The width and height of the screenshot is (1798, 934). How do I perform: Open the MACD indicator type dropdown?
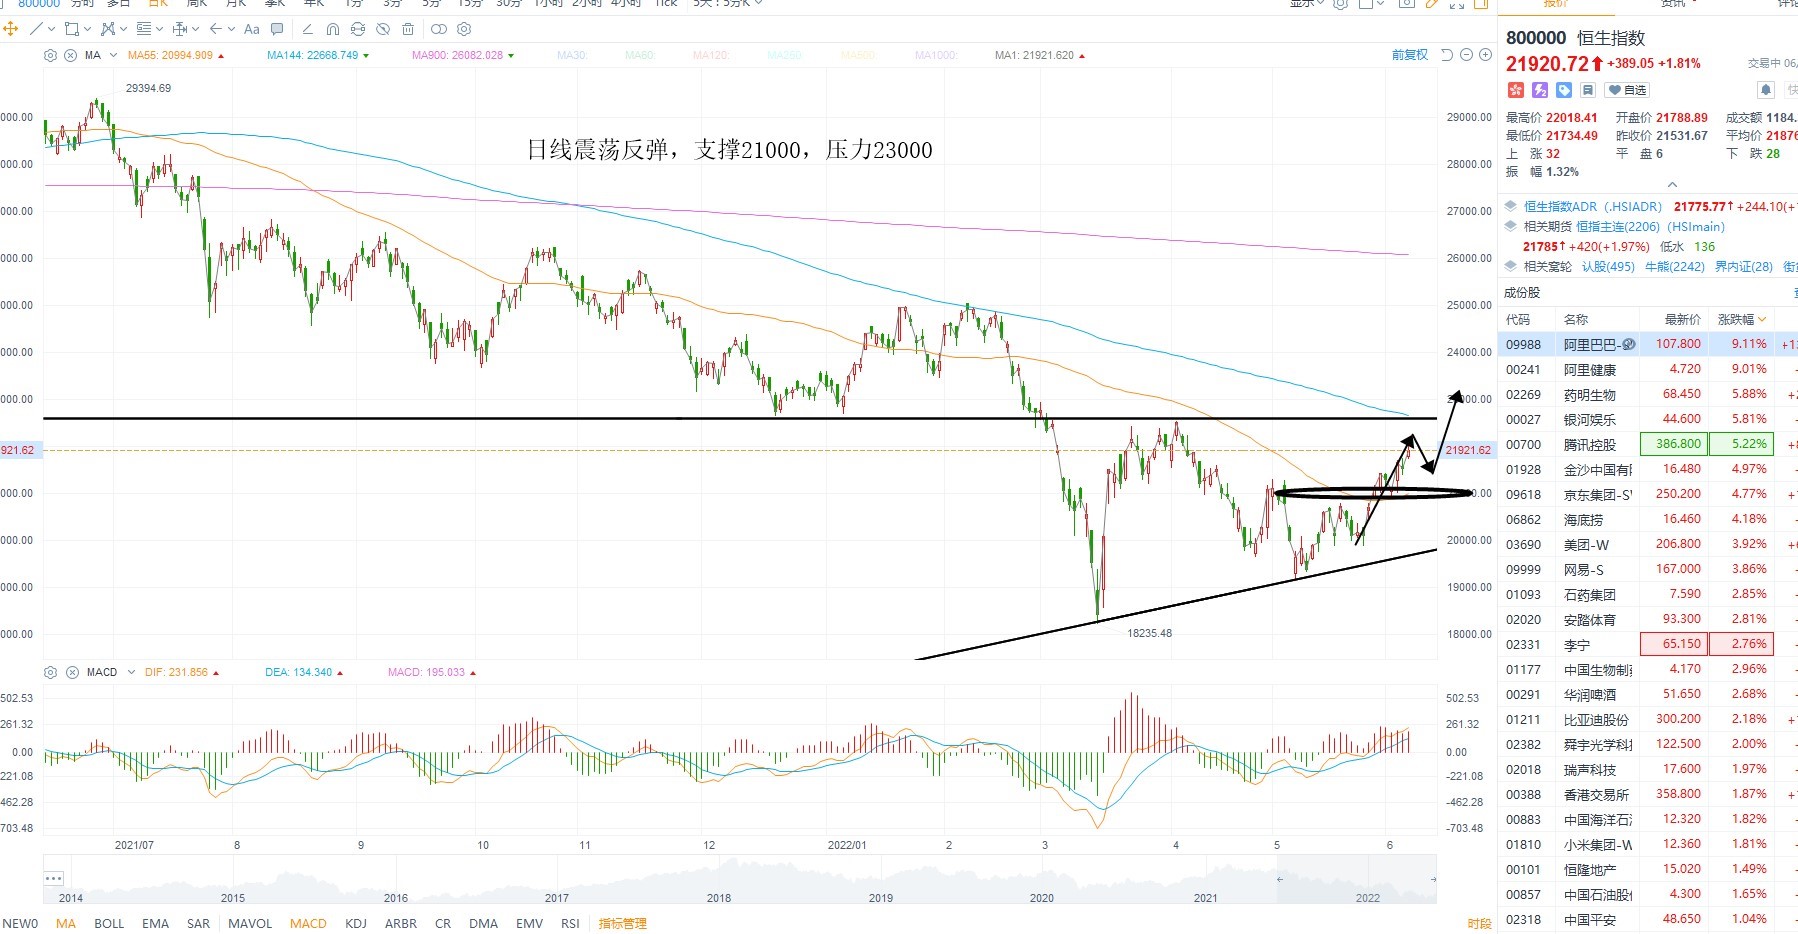[x=131, y=672]
